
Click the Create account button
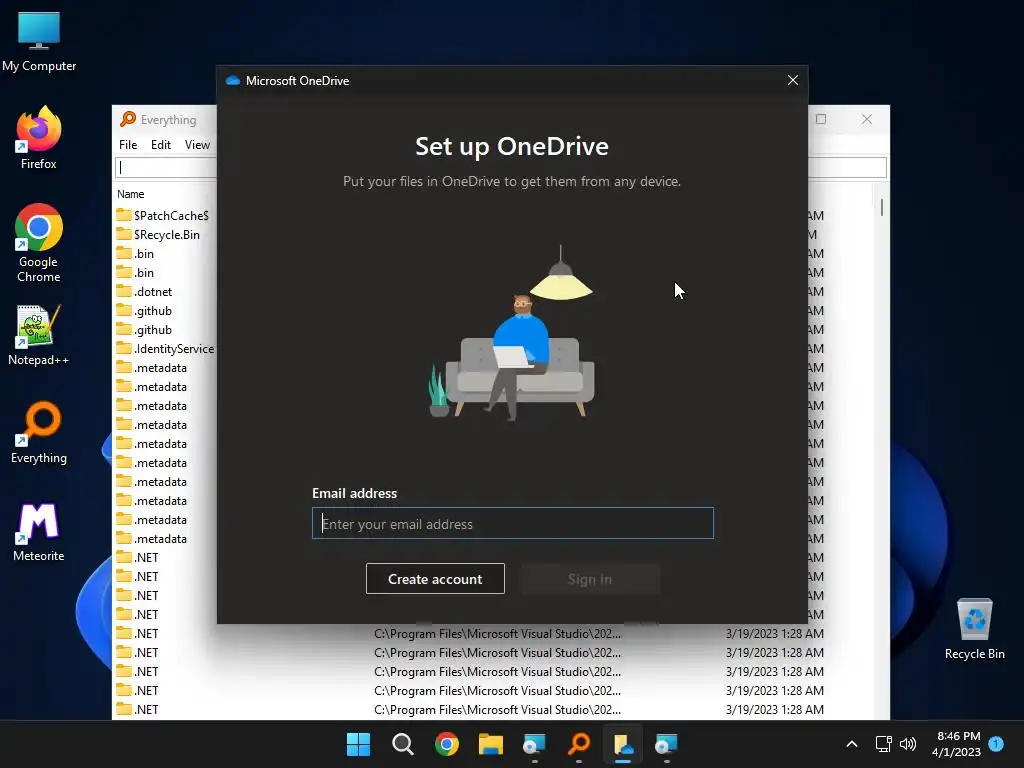435,579
